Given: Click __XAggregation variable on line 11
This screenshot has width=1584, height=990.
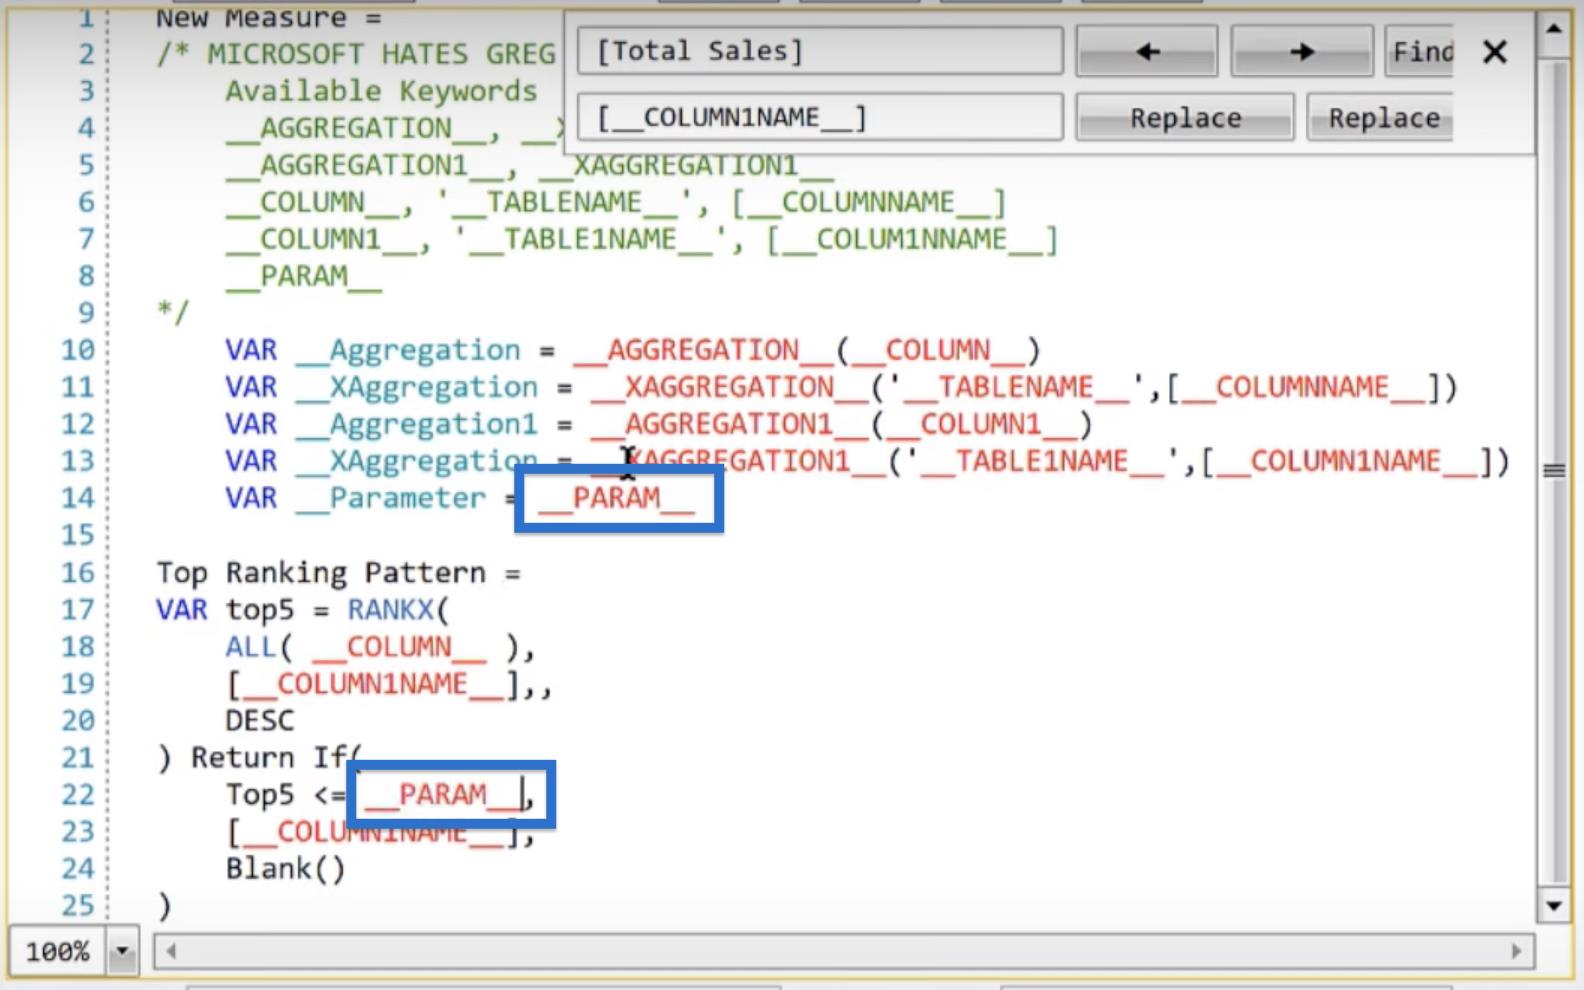Looking at the screenshot, I should 416,387.
